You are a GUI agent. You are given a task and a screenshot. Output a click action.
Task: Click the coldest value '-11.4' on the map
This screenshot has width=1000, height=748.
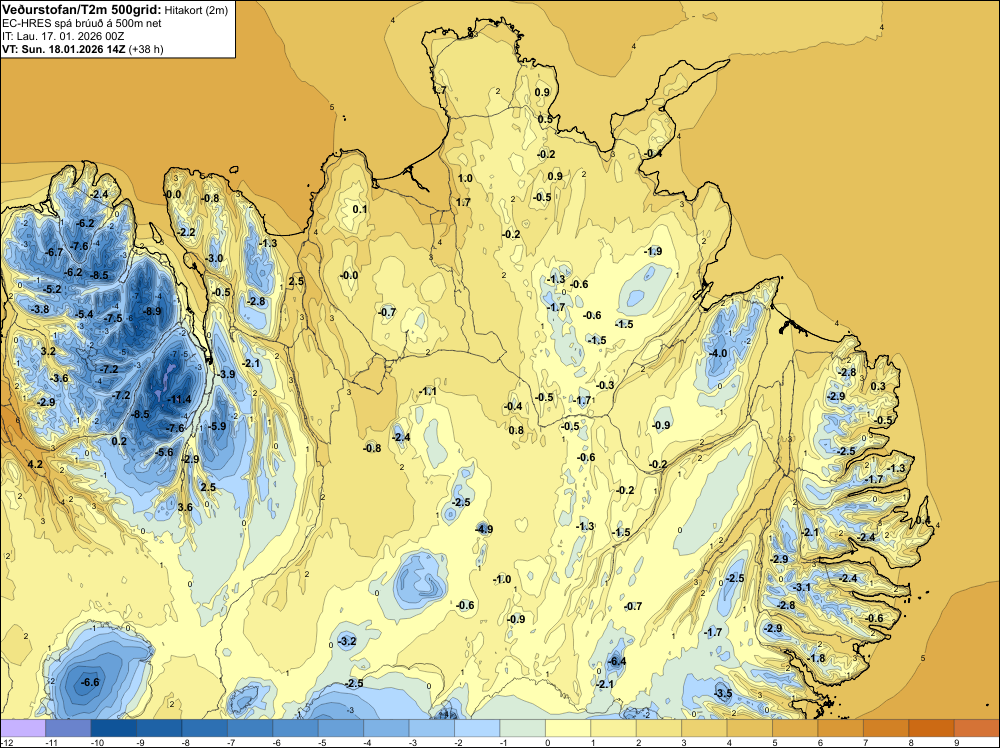(x=179, y=399)
